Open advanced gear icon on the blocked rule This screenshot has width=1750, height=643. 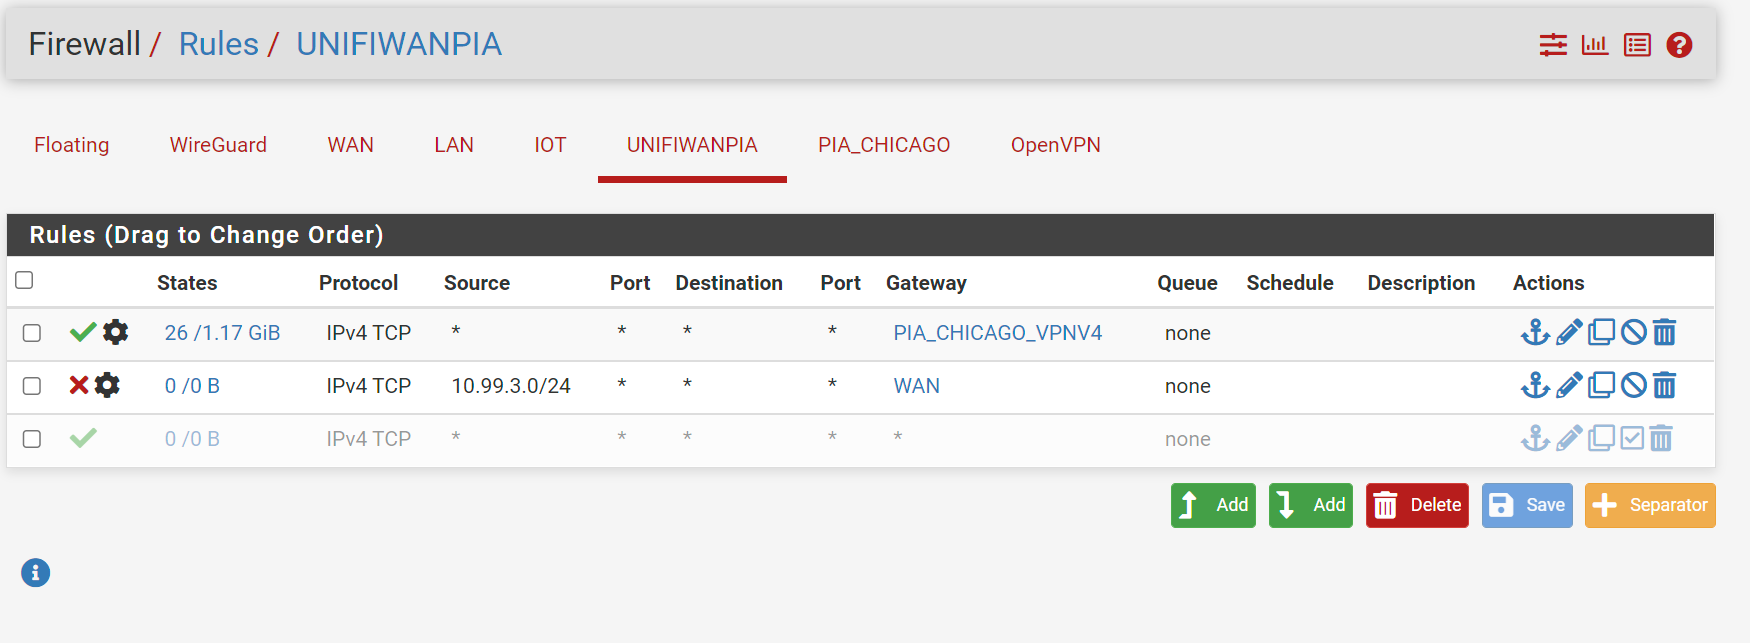(107, 385)
